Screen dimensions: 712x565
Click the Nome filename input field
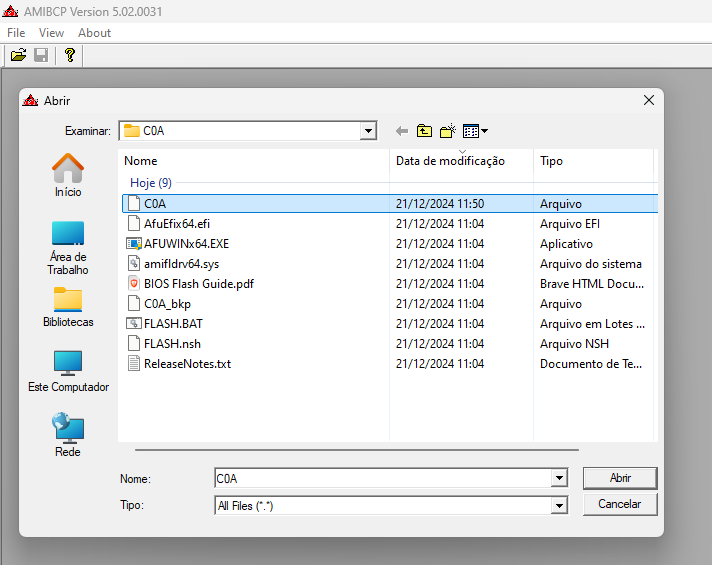(383, 478)
